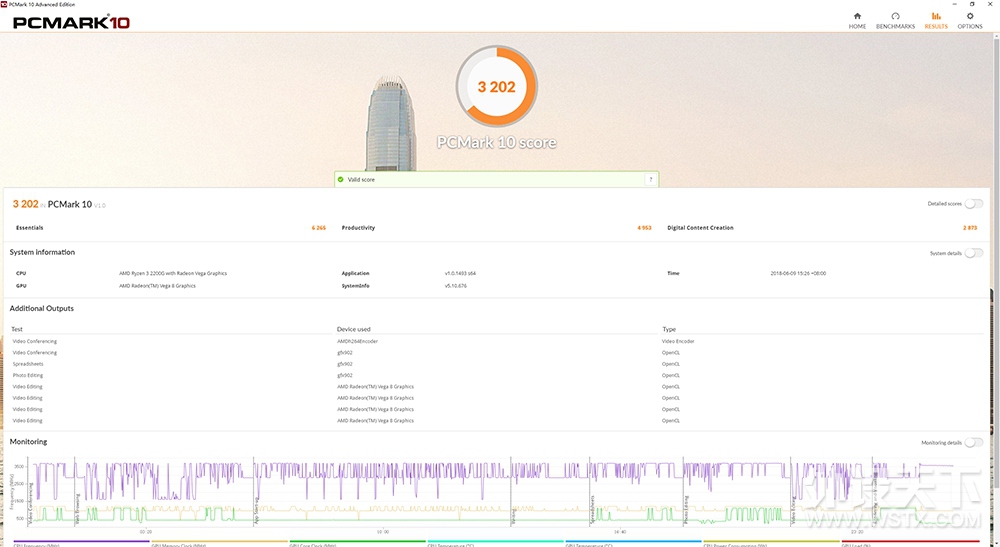1000x547 pixels.
Task: Click the Device used column header
Action: pos(353,330)
